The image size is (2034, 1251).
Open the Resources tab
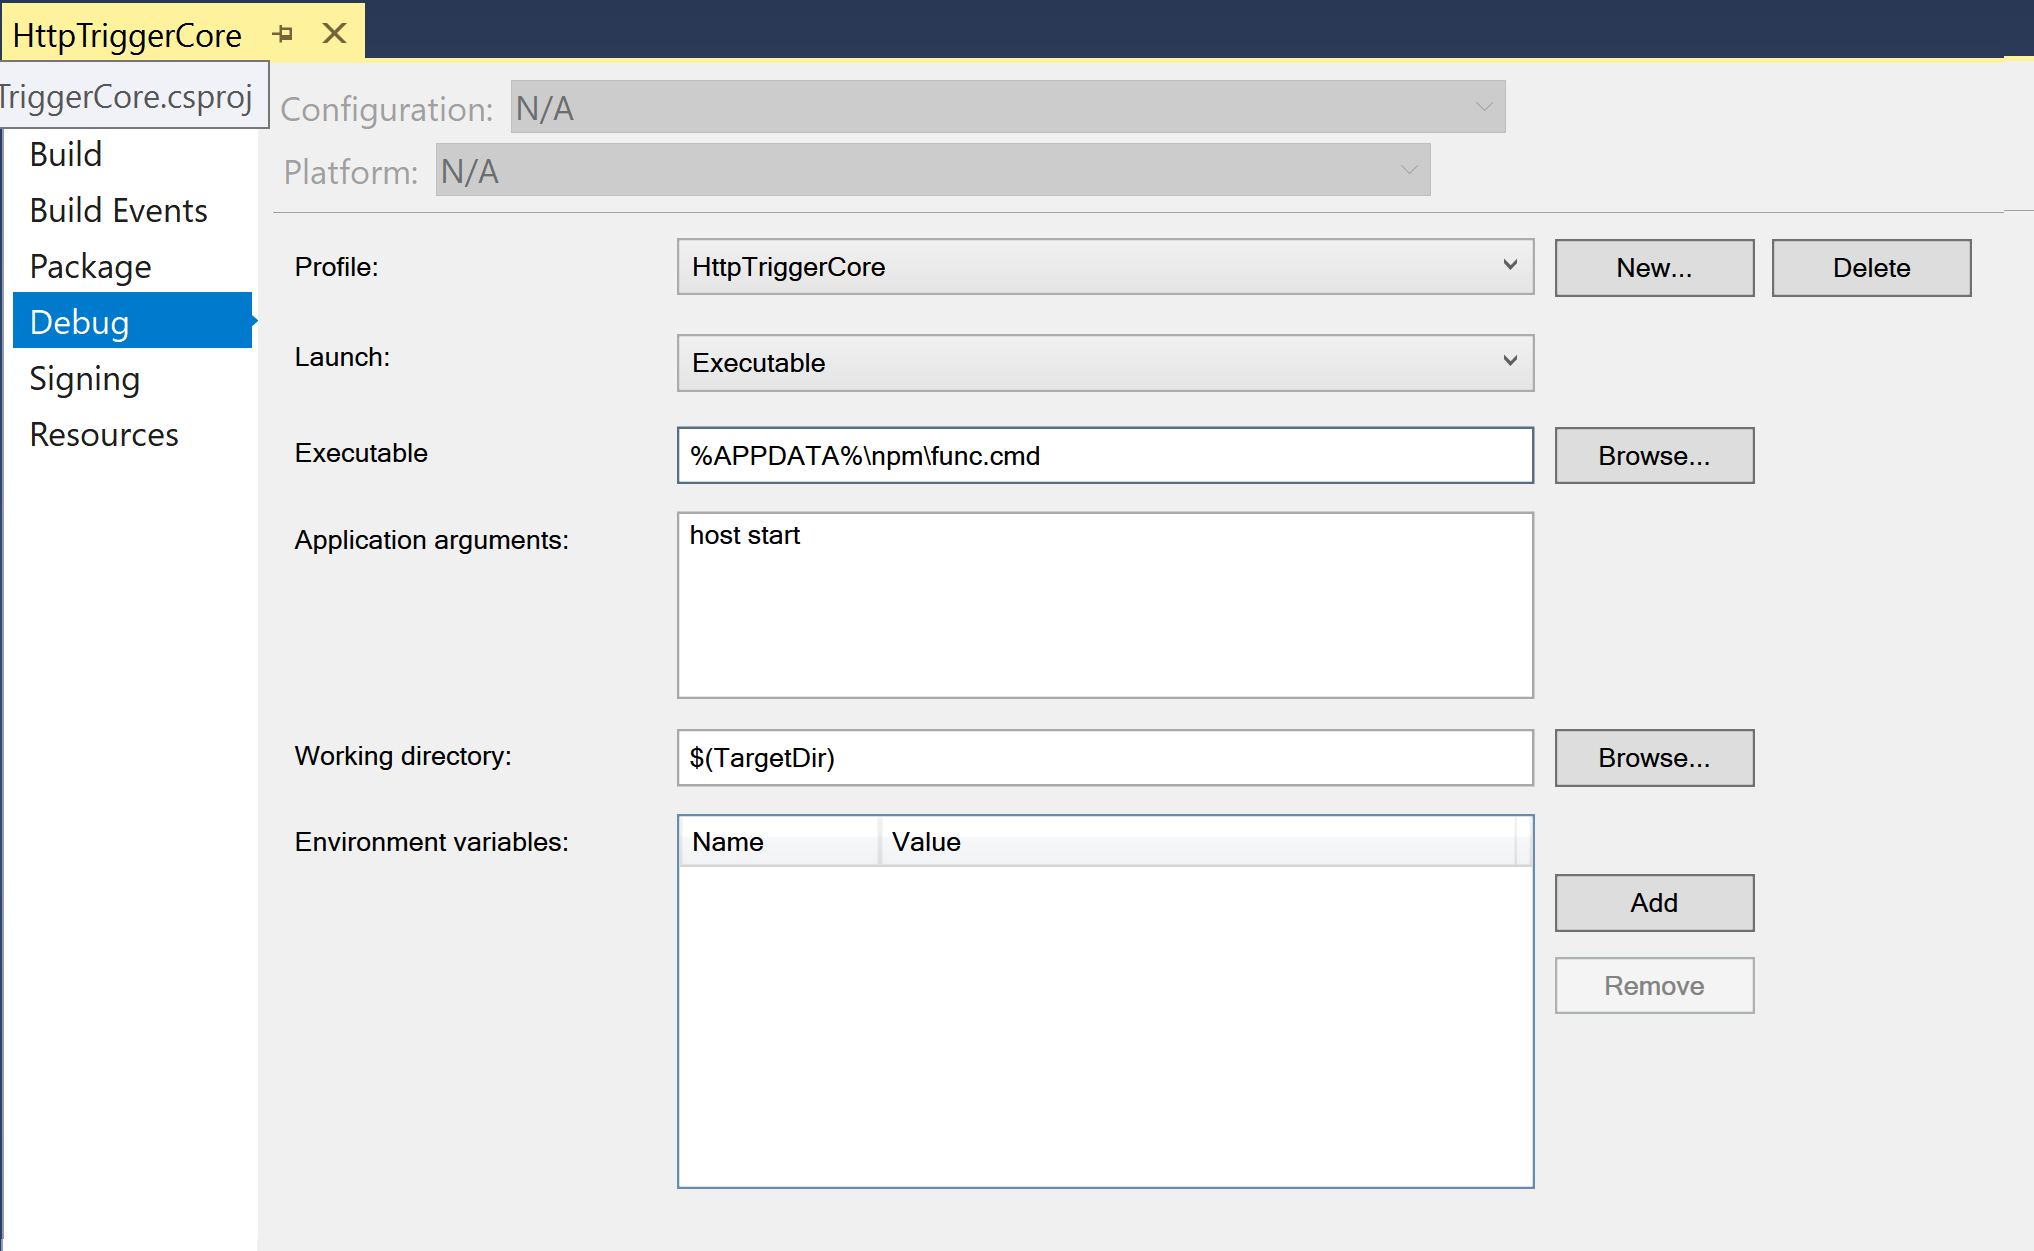point(104,435)
